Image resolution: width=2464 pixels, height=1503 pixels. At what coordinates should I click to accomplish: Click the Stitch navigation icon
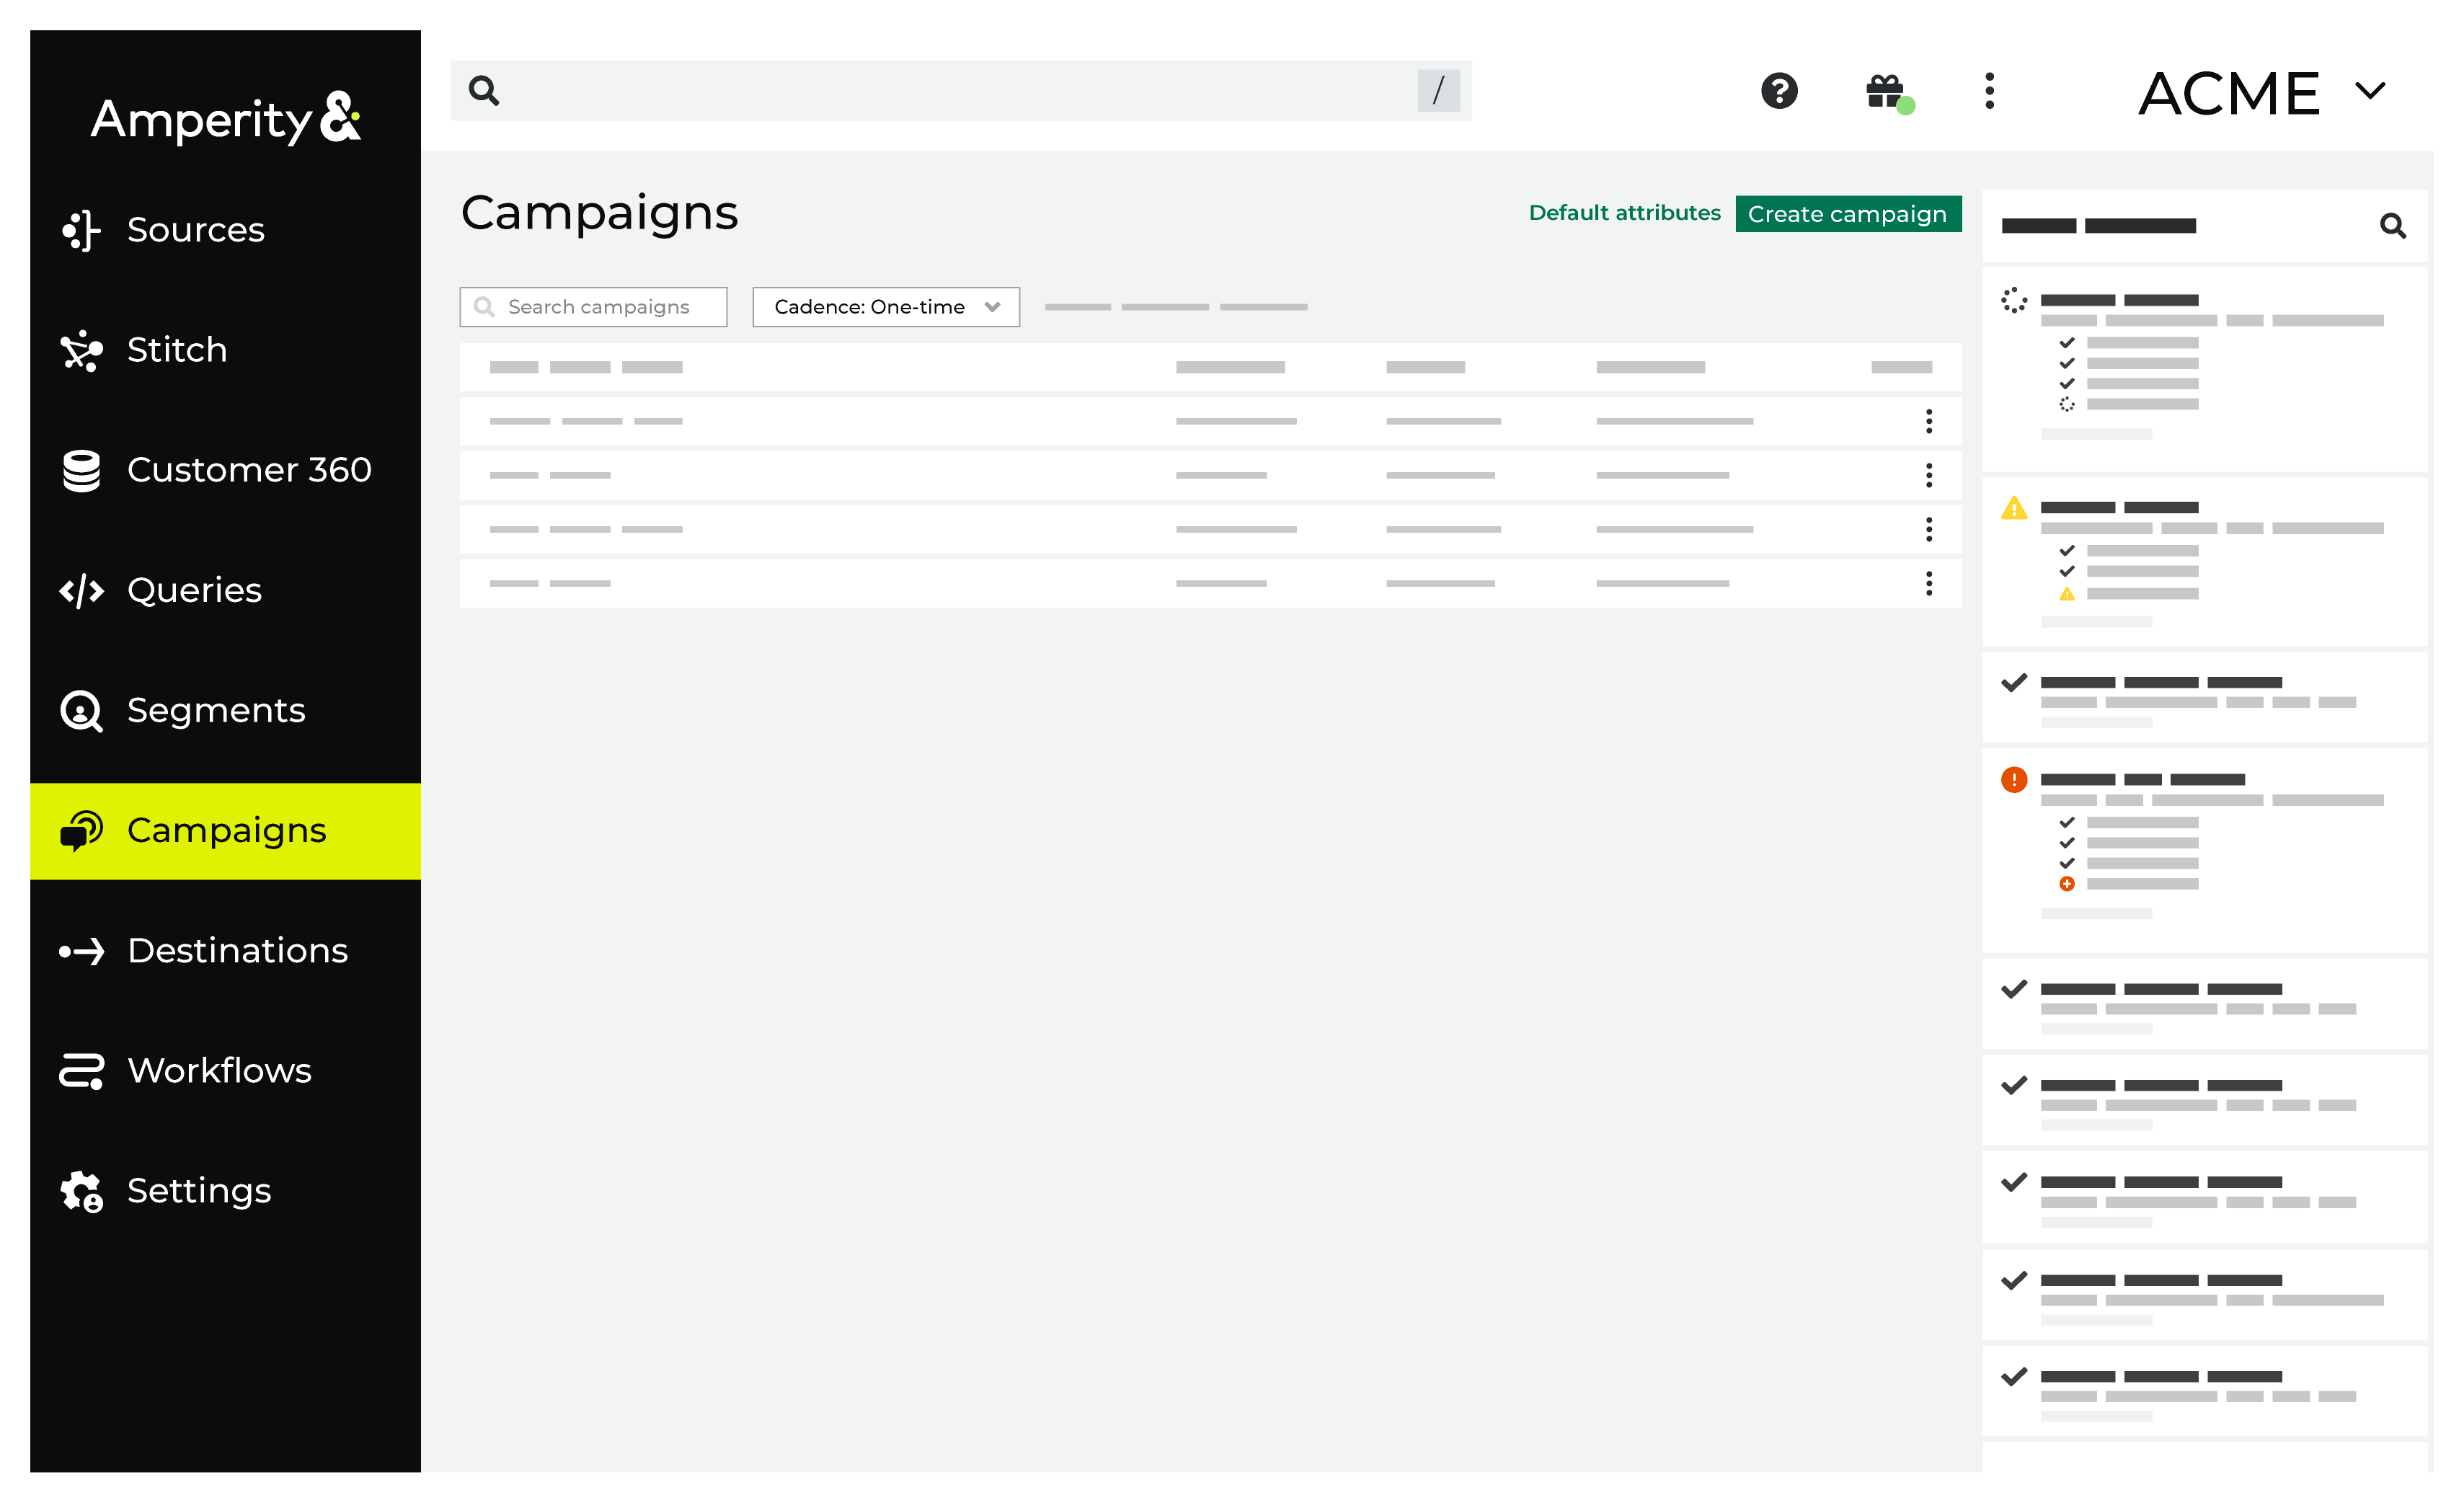click(x=83, y=348)
